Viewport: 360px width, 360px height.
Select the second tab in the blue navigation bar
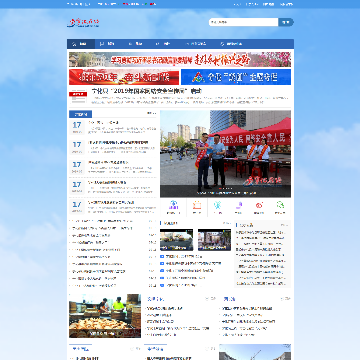click(108, 44)
